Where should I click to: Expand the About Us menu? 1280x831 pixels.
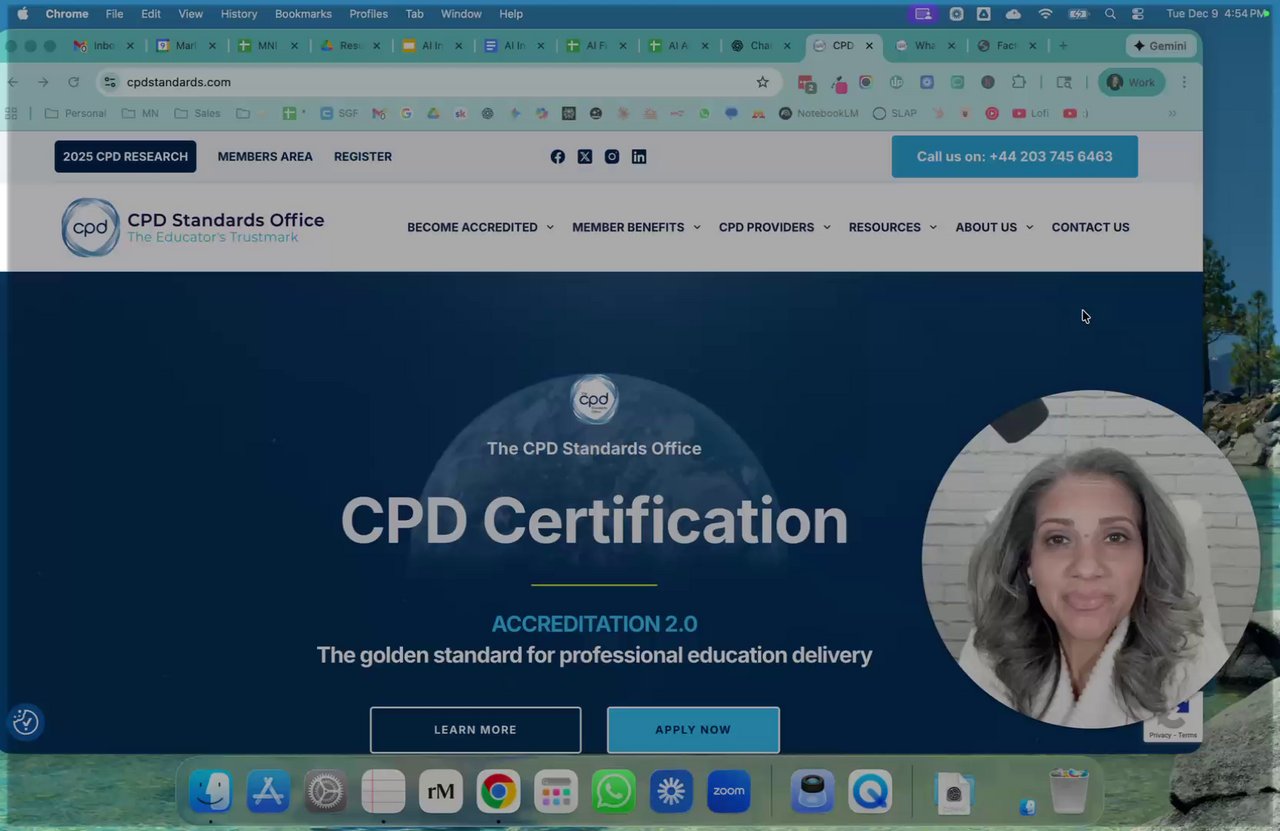pos(994,227)
